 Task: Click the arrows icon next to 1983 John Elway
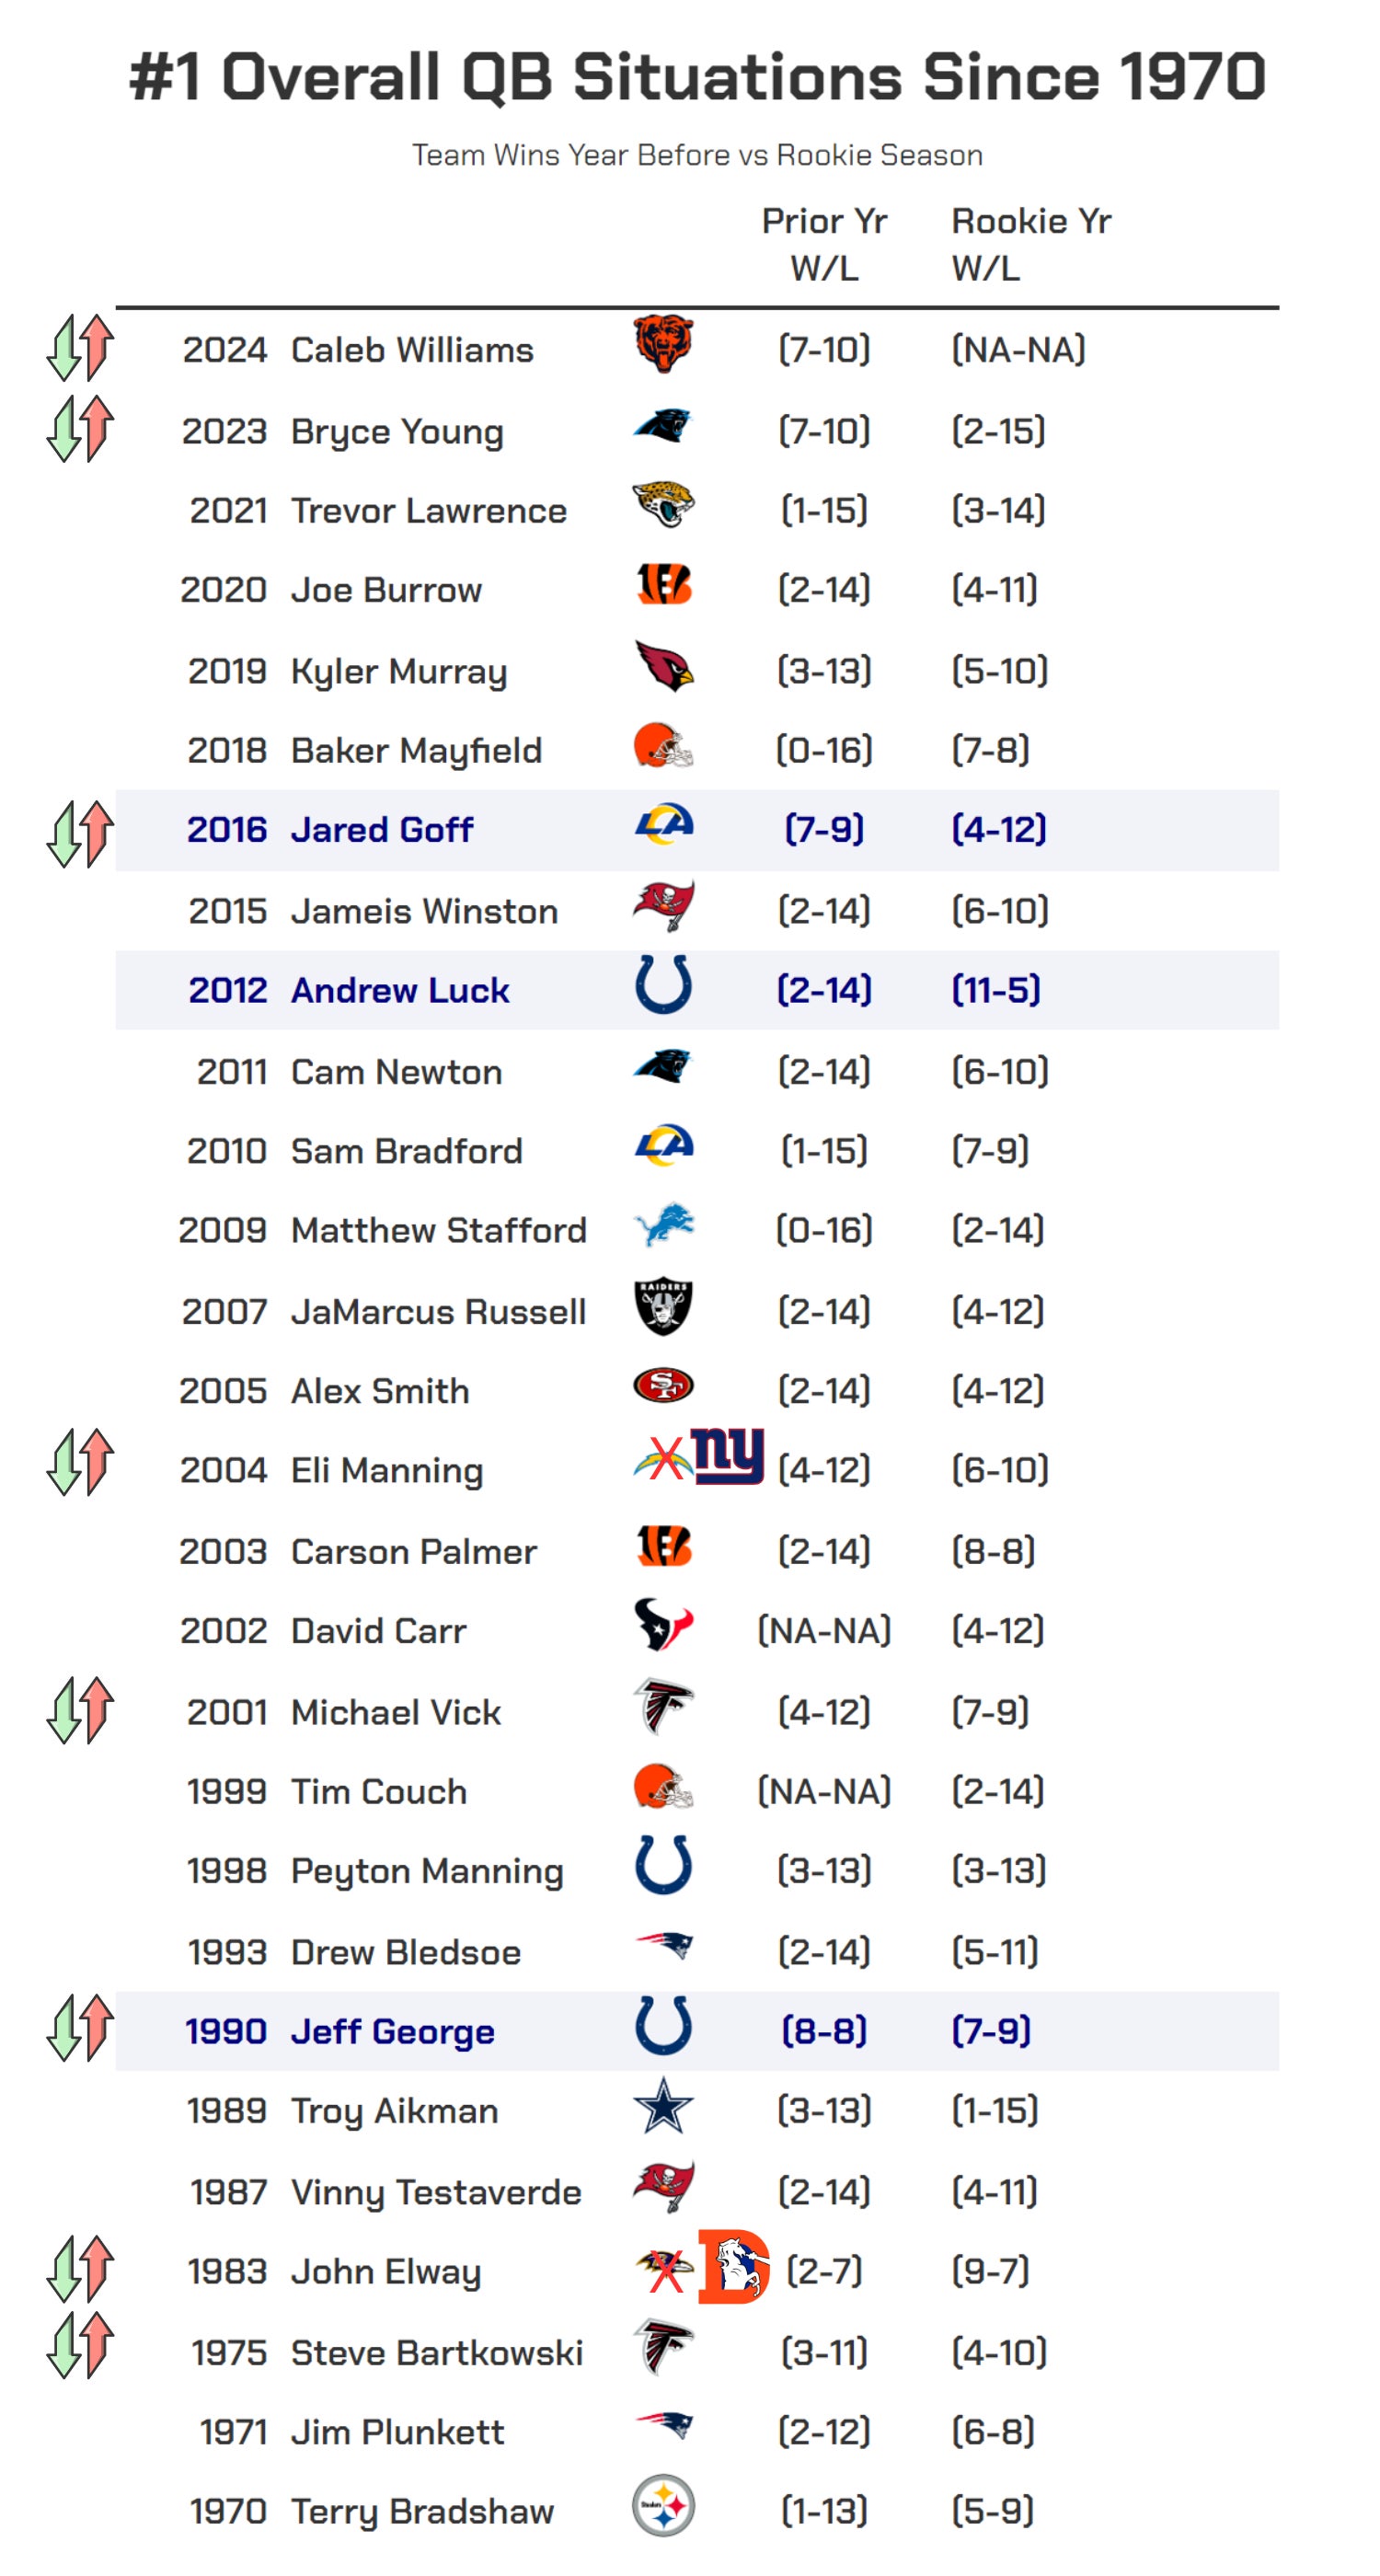click(80, 2268)
